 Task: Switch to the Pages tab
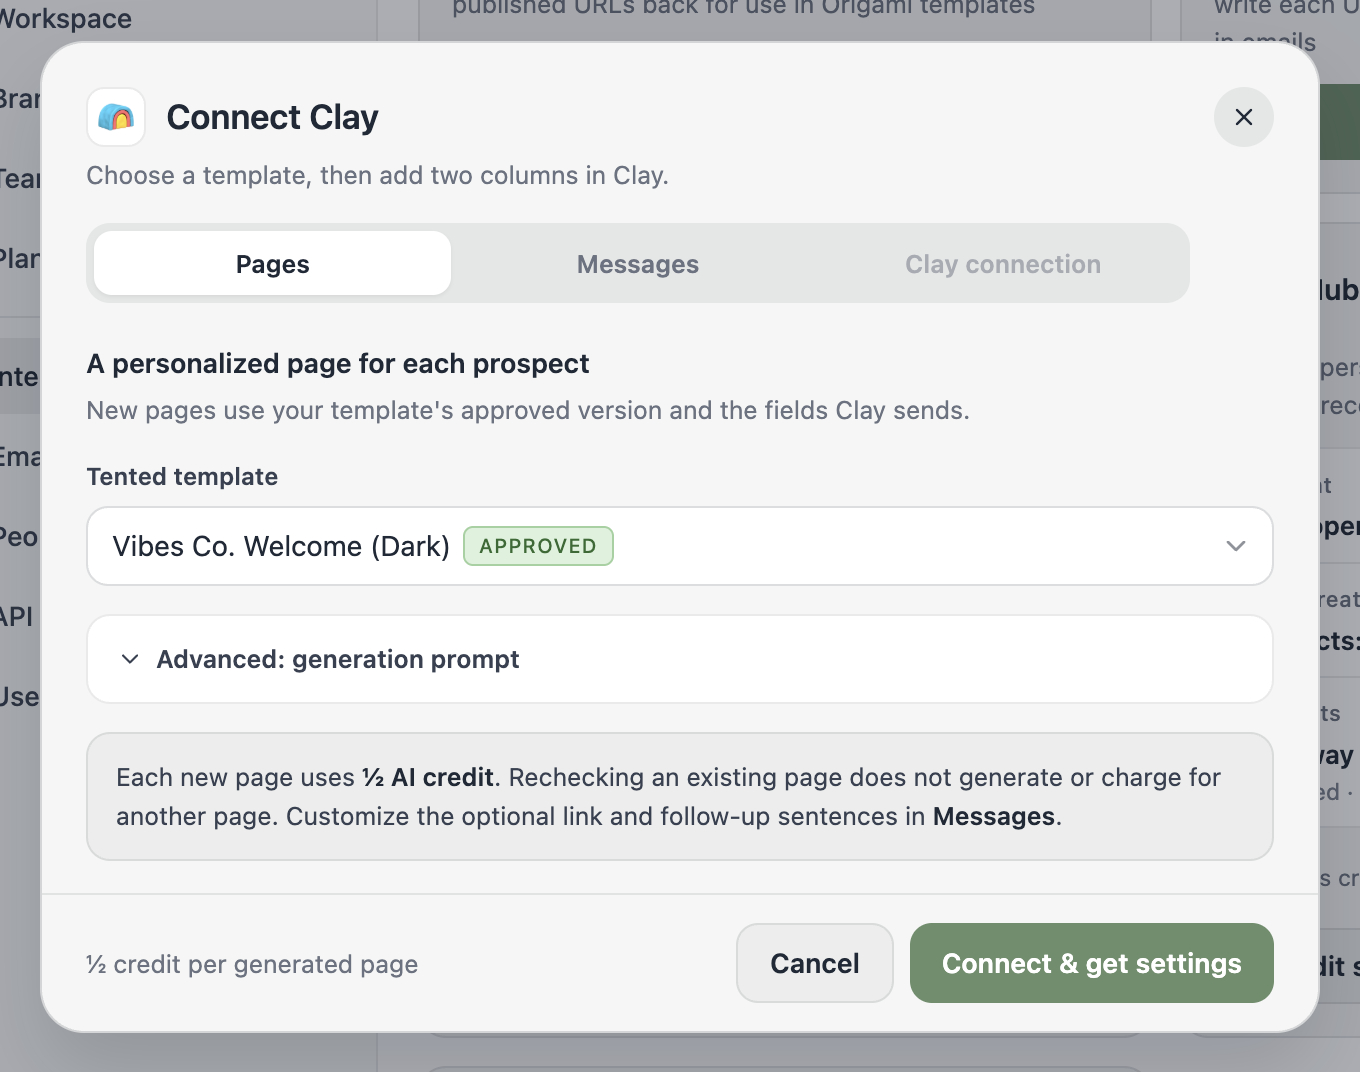pos(272,264)
